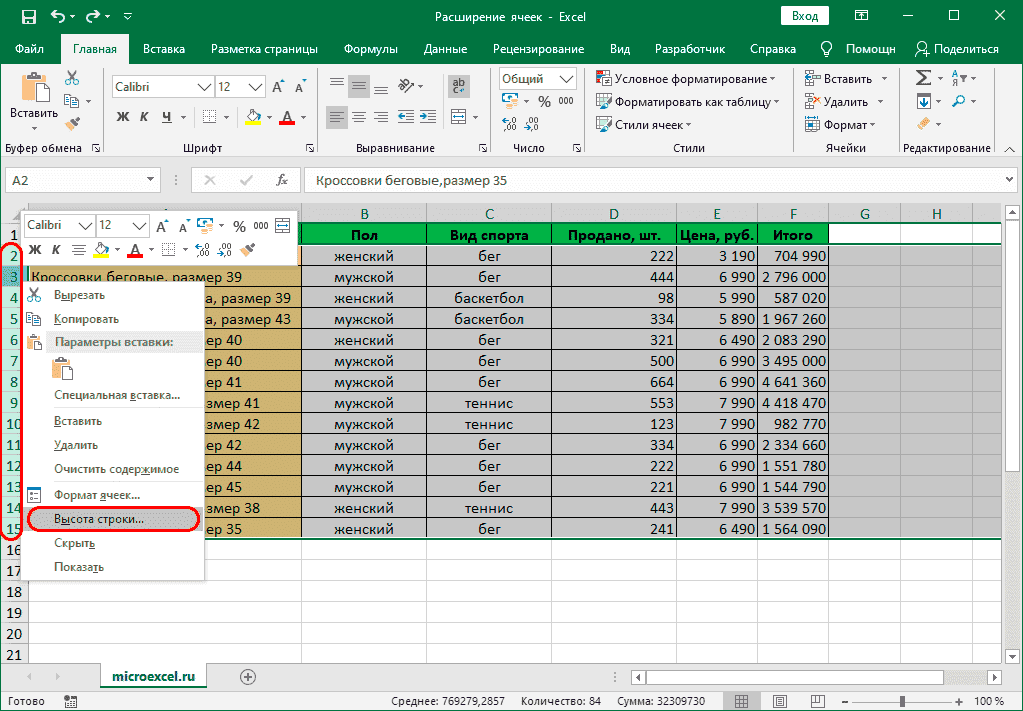Click the percent style icon in ribbon
Viewport: 1023px width, 711px height.
coord(544,101)
